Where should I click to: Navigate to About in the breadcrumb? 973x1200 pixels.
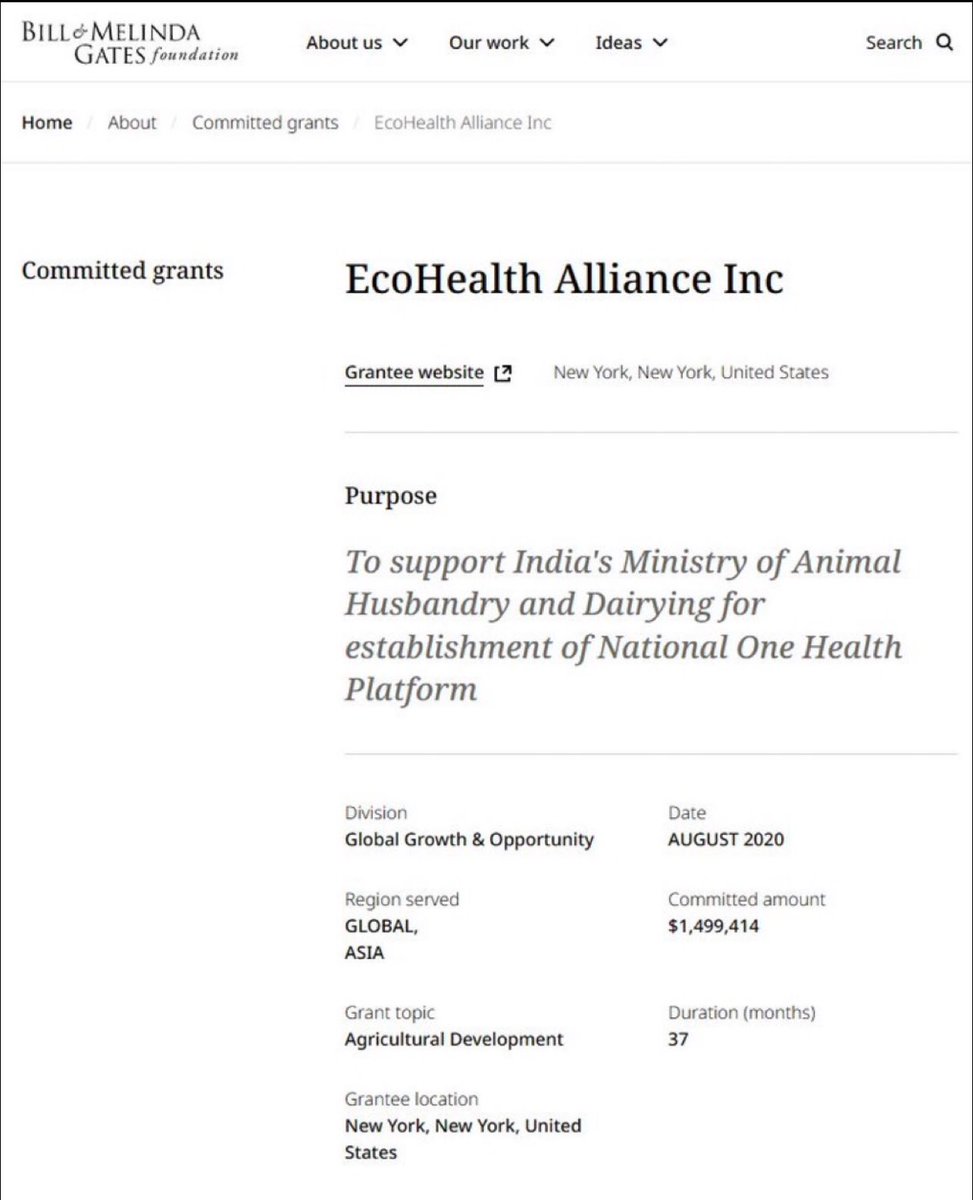[x=132, y=123]
